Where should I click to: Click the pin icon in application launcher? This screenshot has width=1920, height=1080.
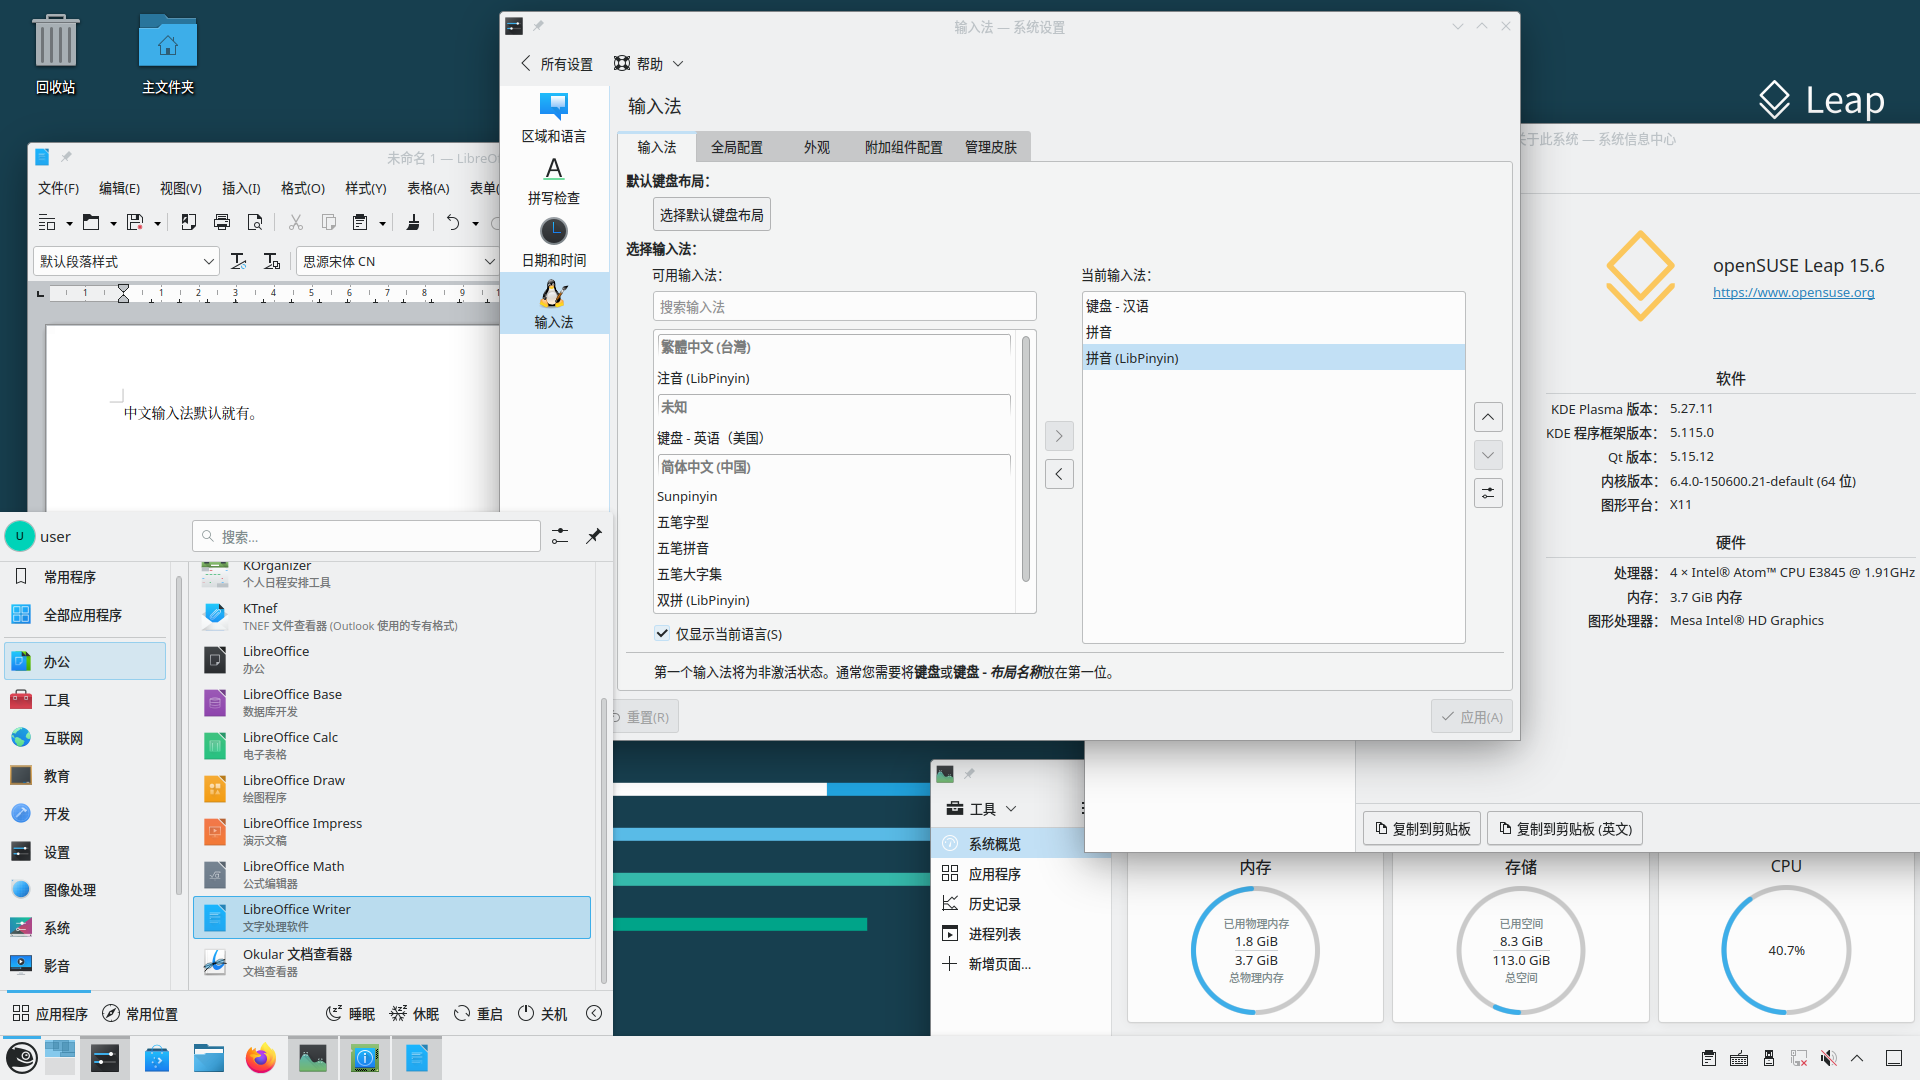tap(594, 536)
